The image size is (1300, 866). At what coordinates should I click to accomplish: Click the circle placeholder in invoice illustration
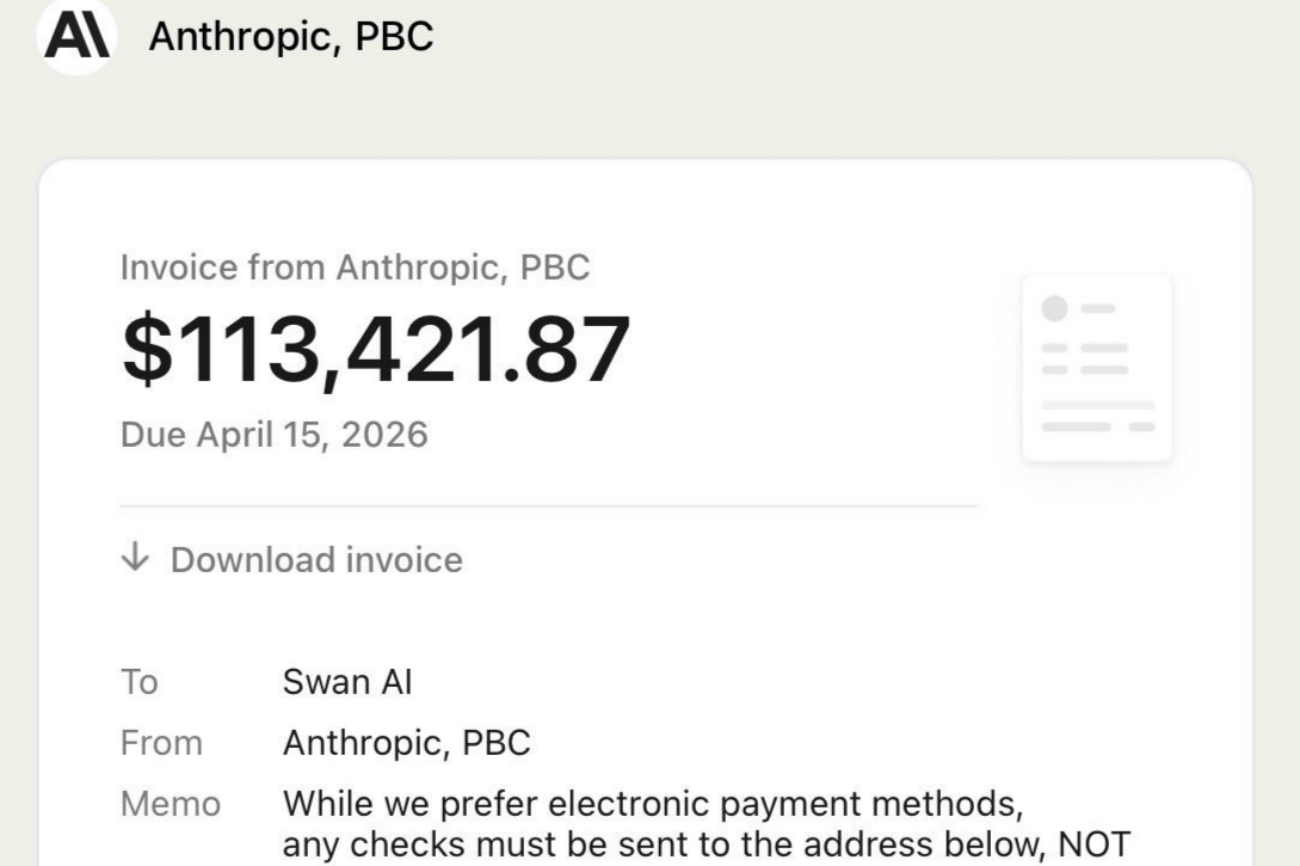click(1054, 308)
